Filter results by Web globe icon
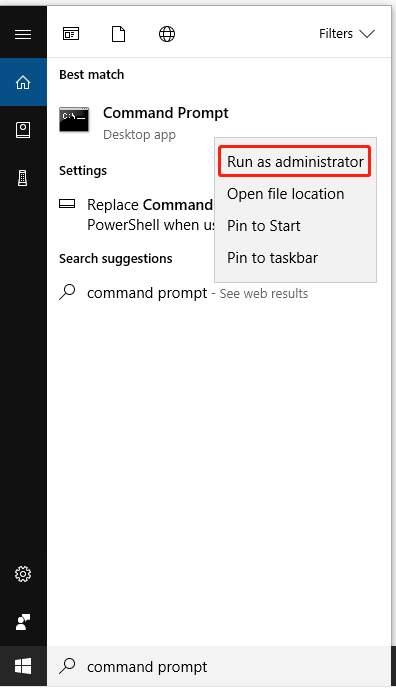 pos(167,34)
